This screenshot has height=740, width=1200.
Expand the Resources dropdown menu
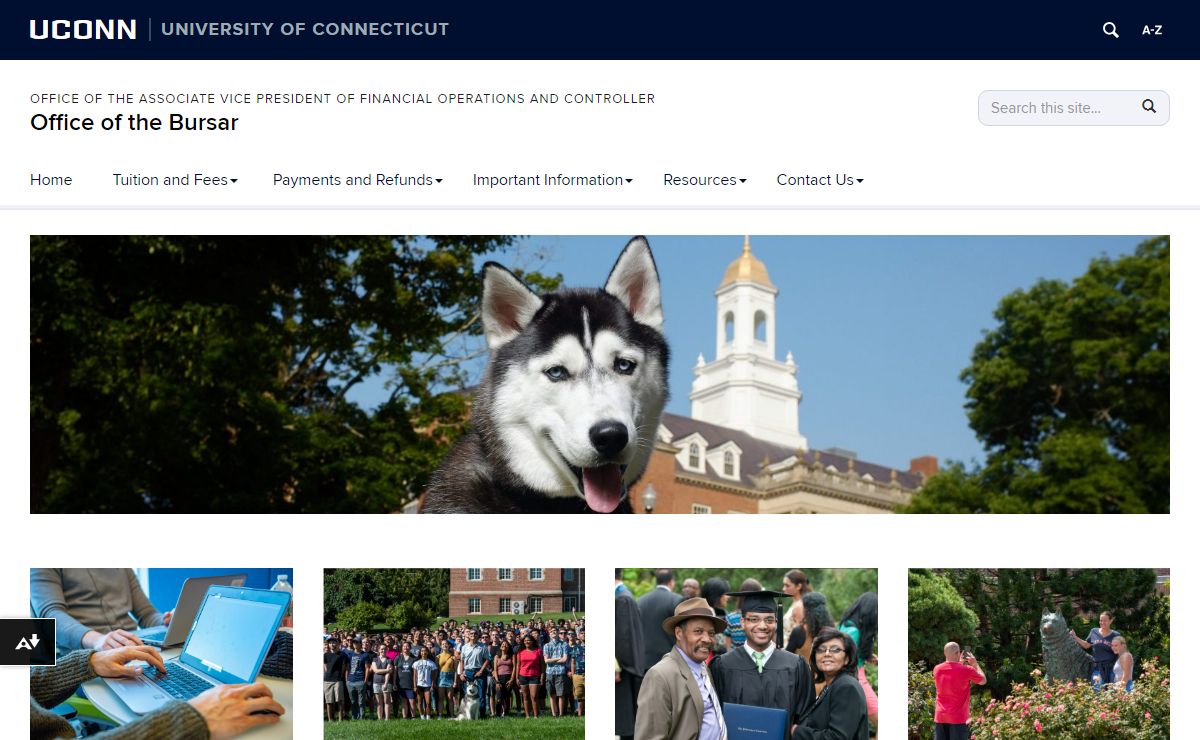click(704, 180)
